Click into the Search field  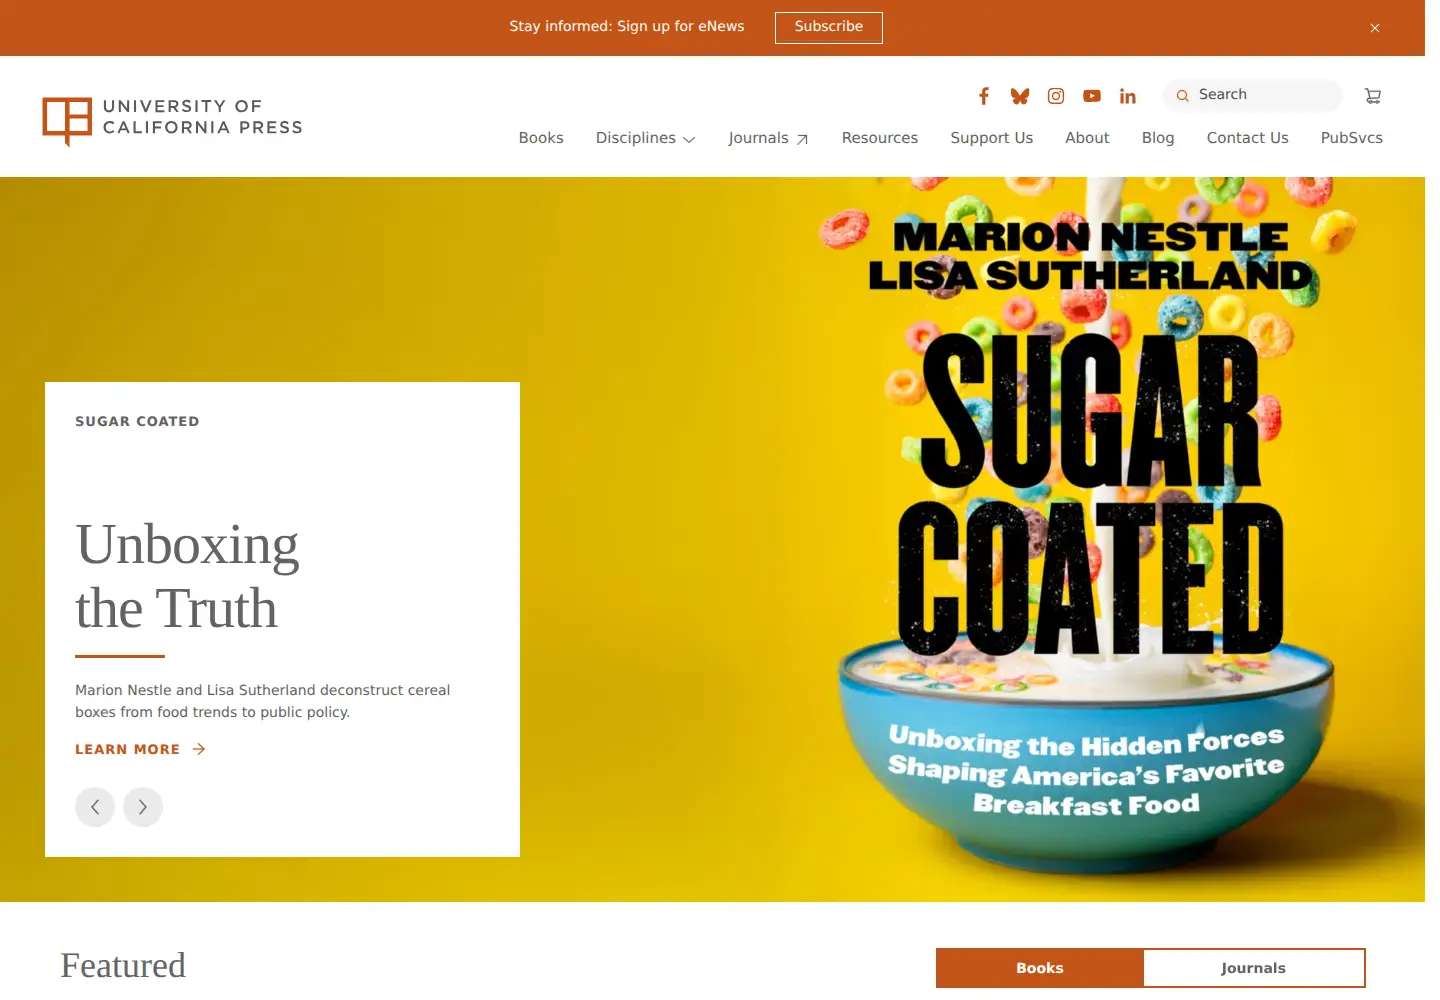pyautogui.click(x=1253, y=95)
